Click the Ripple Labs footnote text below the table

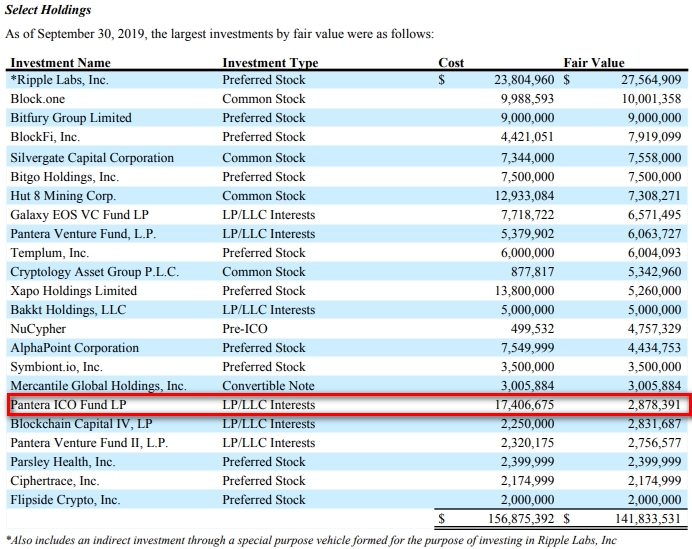311,540
